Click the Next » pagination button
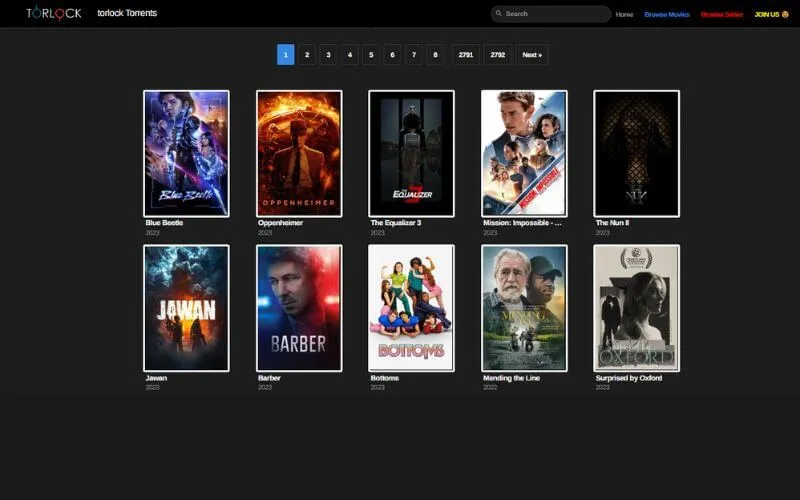 pos(532,55)
